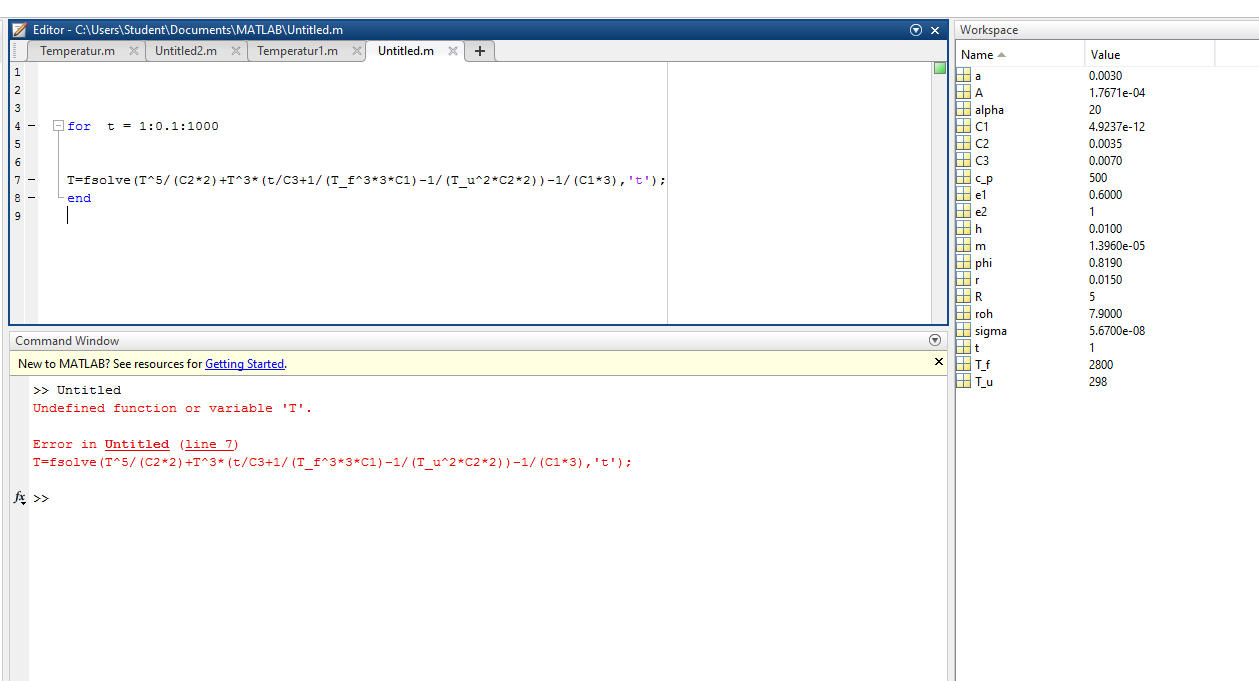Switch to Temperatur1.m tab
The width and height of the screenshot is (1259, 681).
tap(297, 51)
